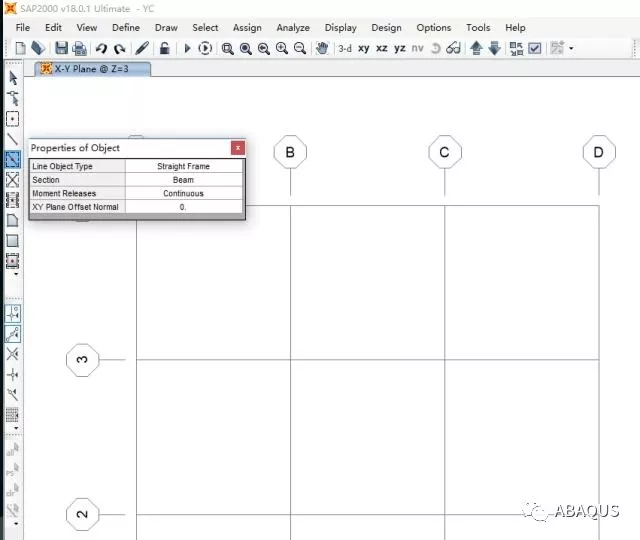This screenshot has width=640, height=540.
Task: Open the Analyze menu
Action: point(293,28)
